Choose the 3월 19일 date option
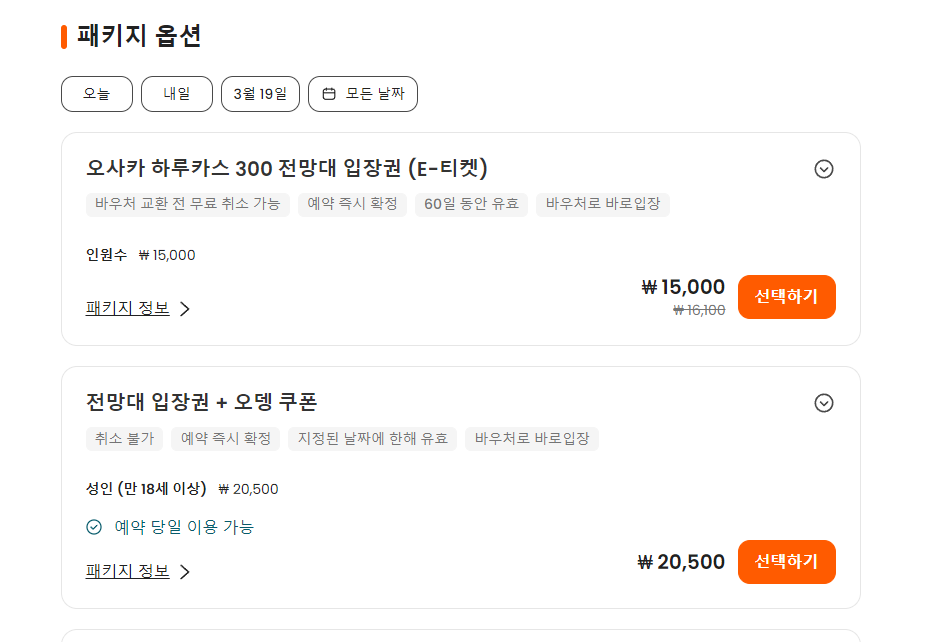The height and width of the screenshot is (642, 925). pos(260,94)
